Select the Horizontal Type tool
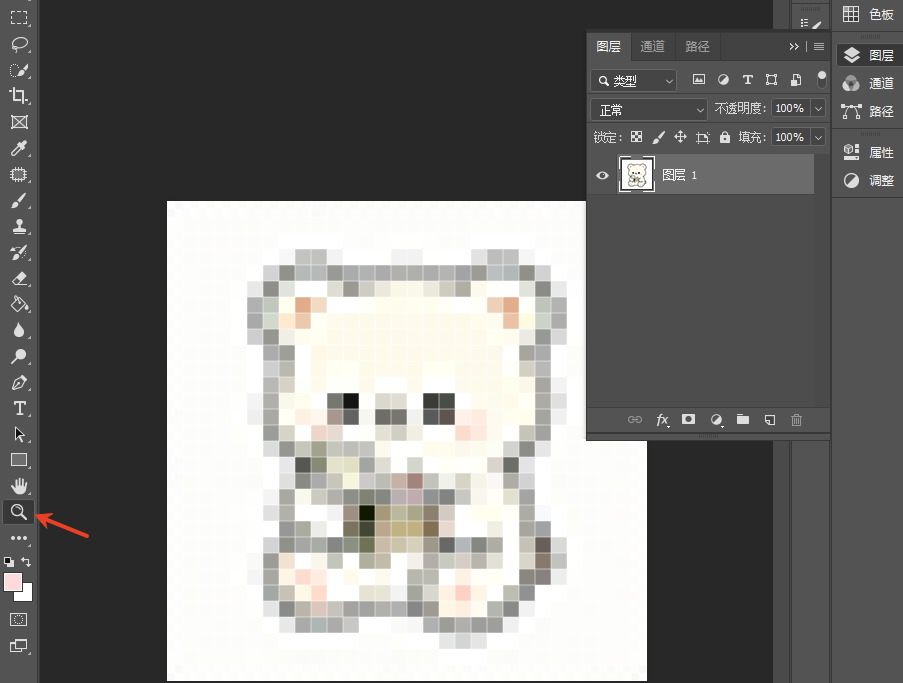Viewport: 903px width, 683px height. point(19,408)
